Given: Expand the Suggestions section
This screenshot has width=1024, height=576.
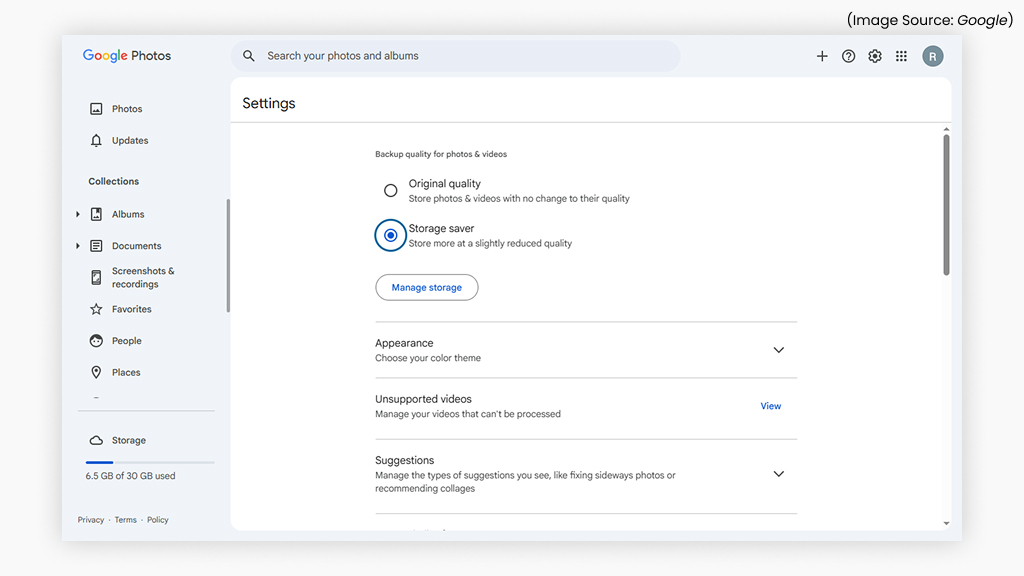Looking at the screenshot, I should tap(778, 473).
